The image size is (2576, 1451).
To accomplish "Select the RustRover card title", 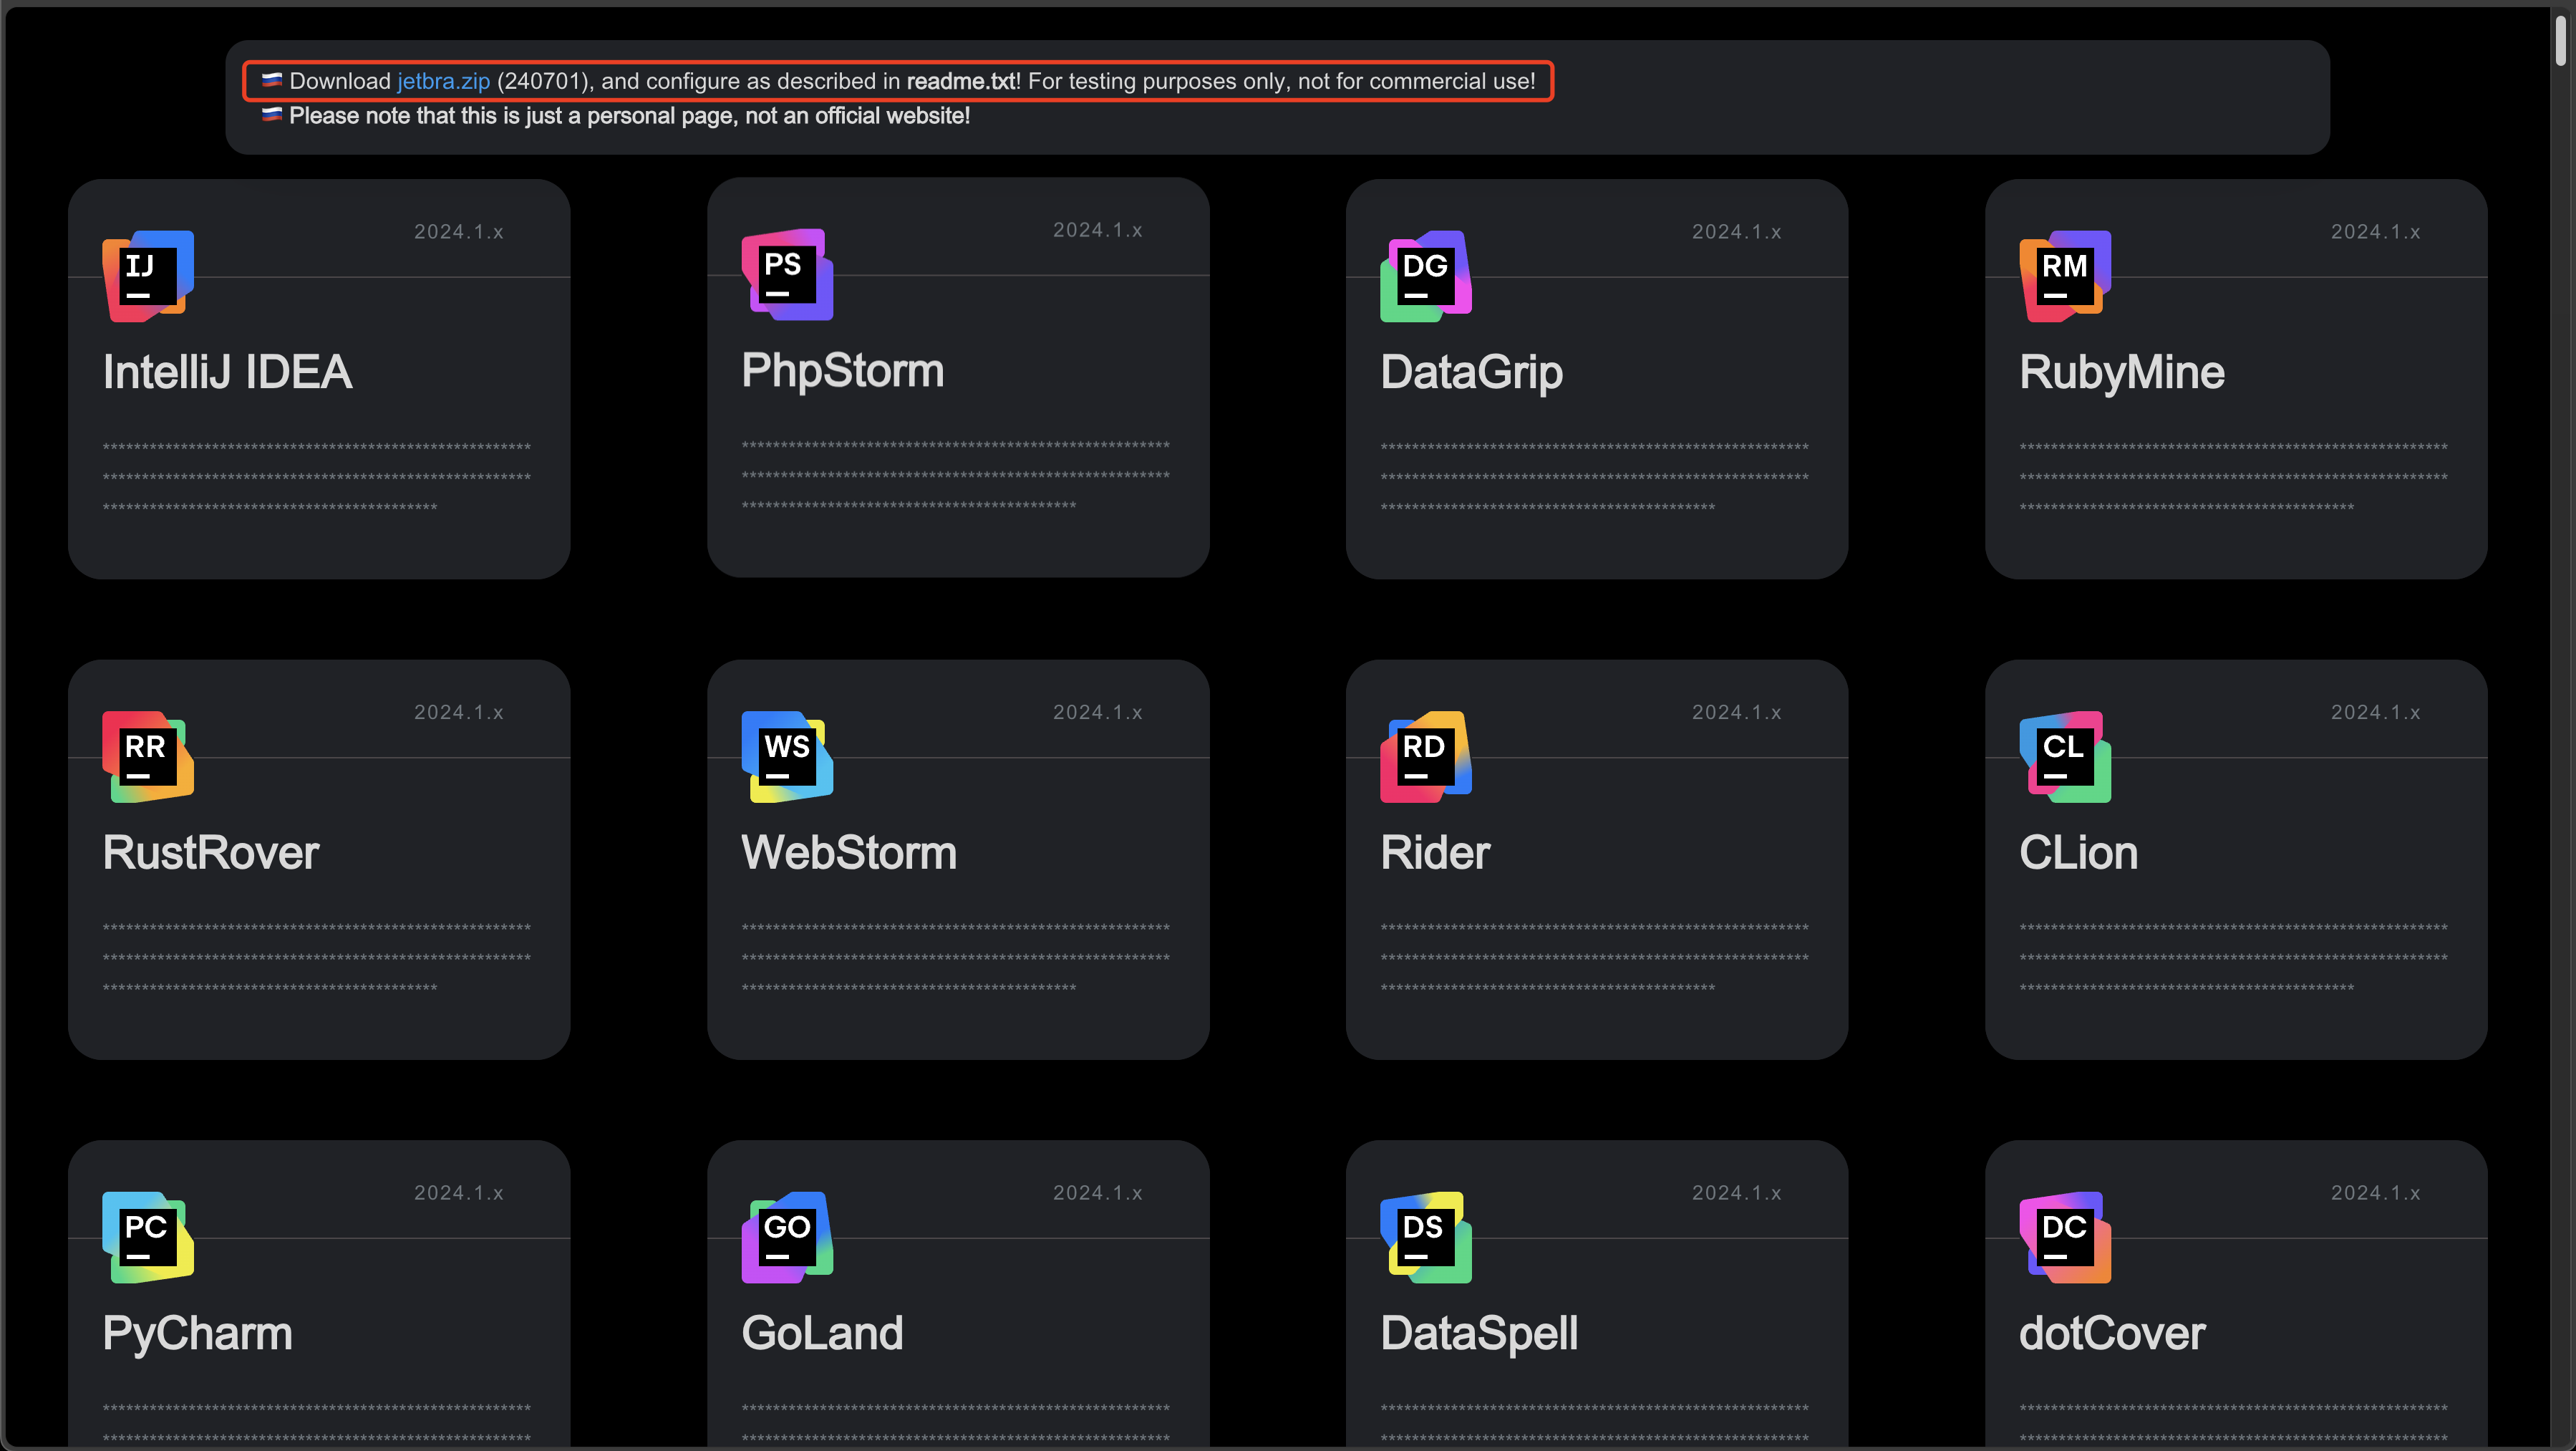I will pos(210,853).
